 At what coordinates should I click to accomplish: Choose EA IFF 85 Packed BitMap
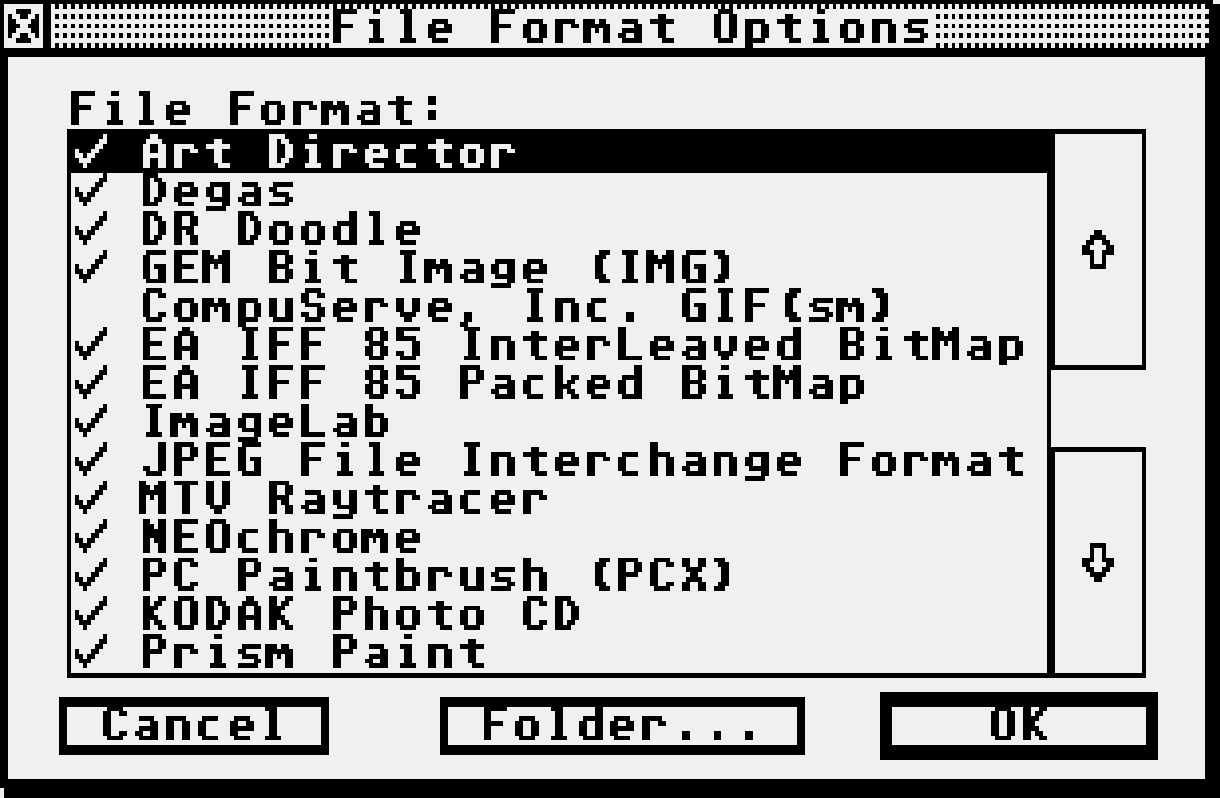tap(560, 383)
